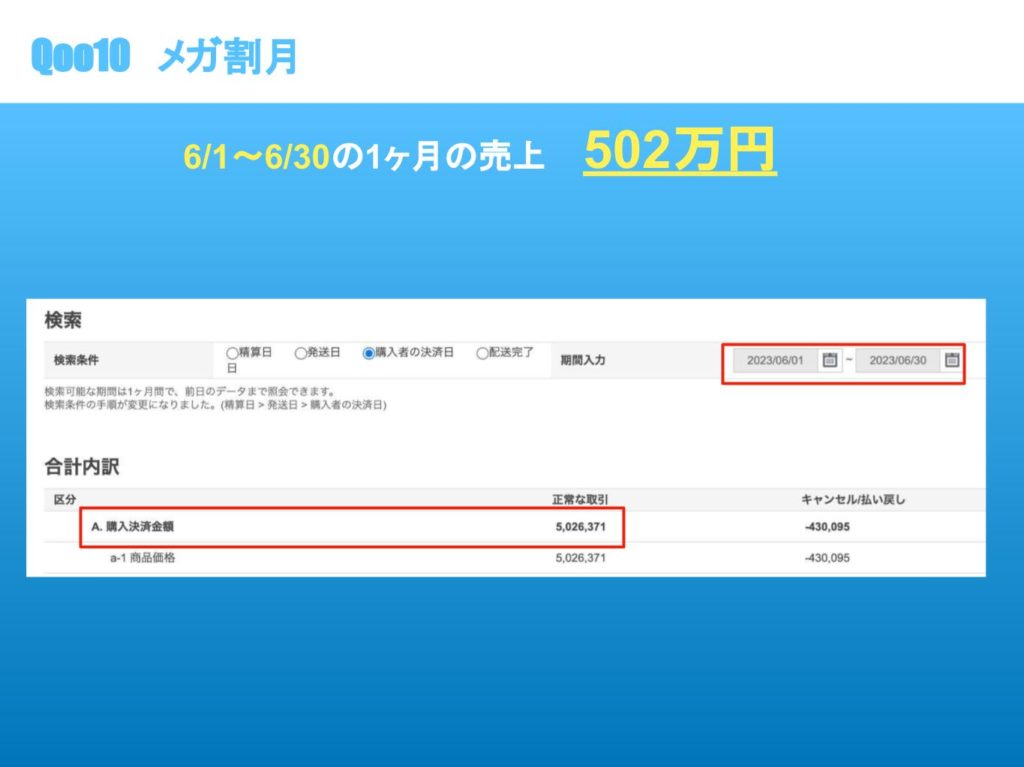
Task: Open the end date calendar icon
Action: pyautogui.click(x=952, y=360)
